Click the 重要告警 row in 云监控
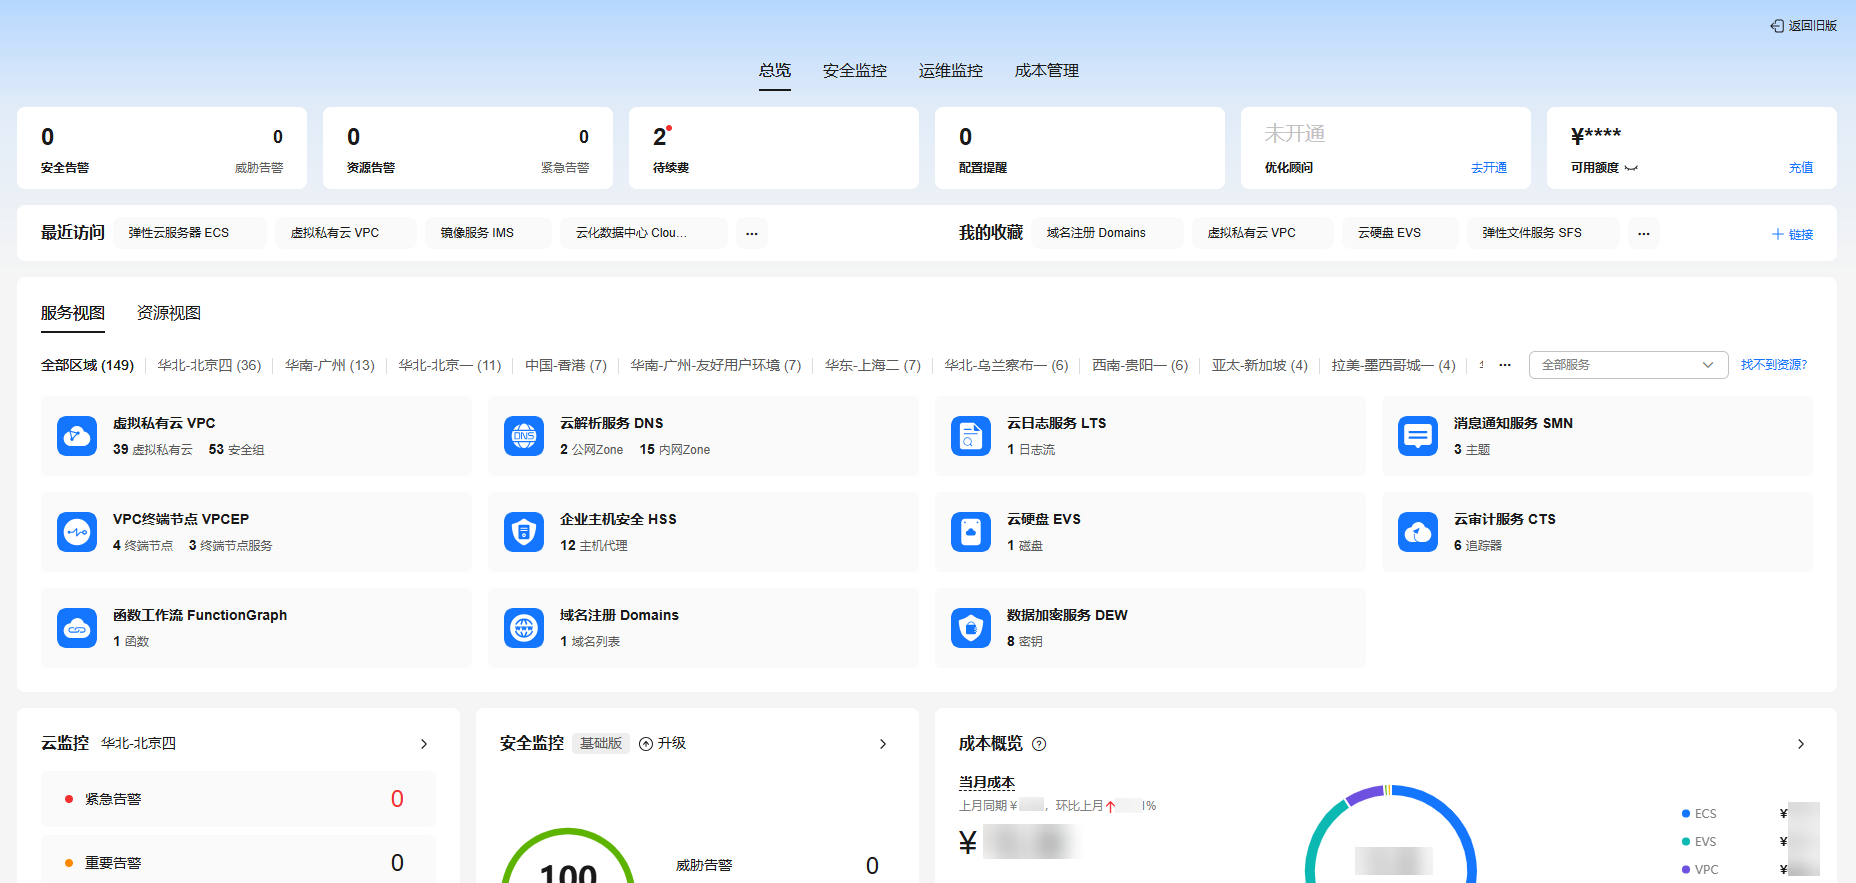The width and height of the screenshot is (1856, 883). [238, 862]
